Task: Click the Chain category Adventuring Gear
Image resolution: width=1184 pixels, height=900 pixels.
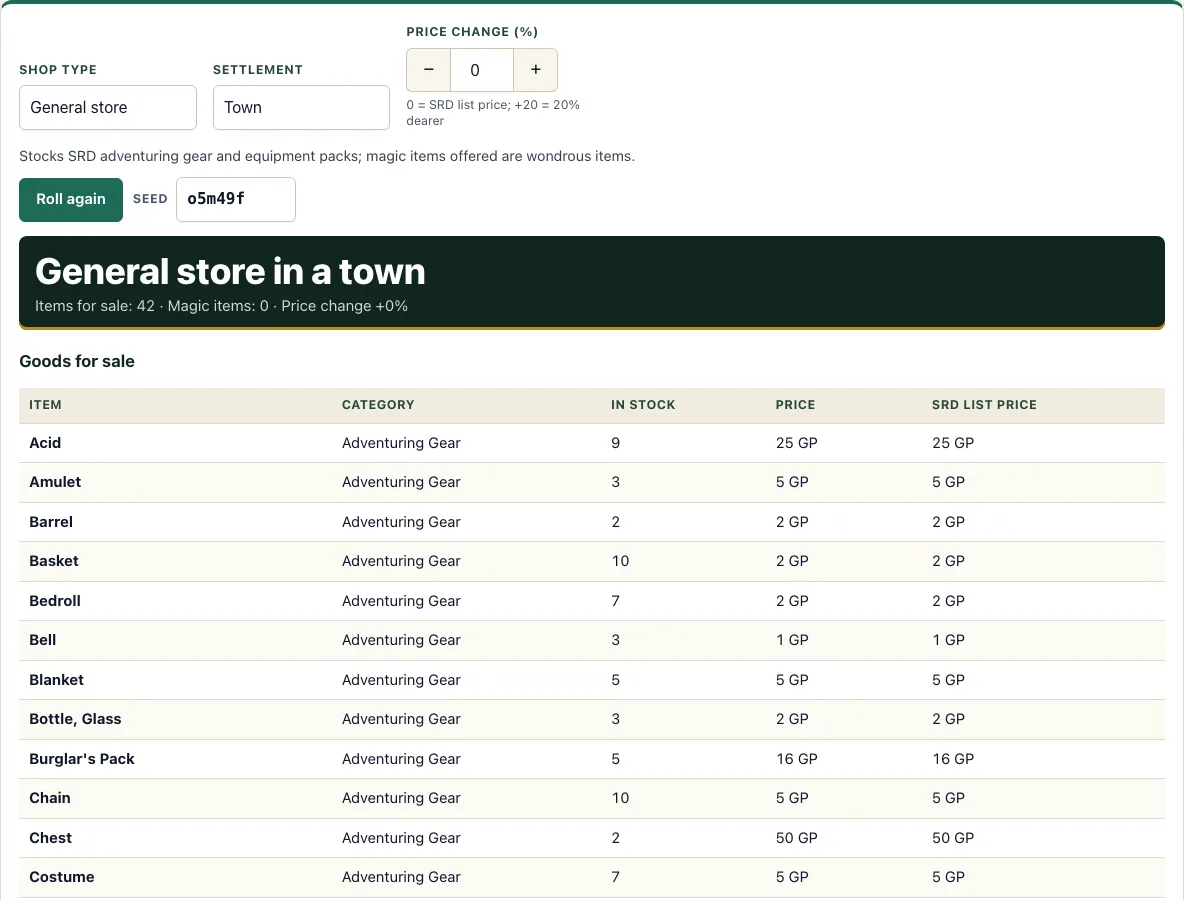Action: pyautogui.click(x=401, y=798)
